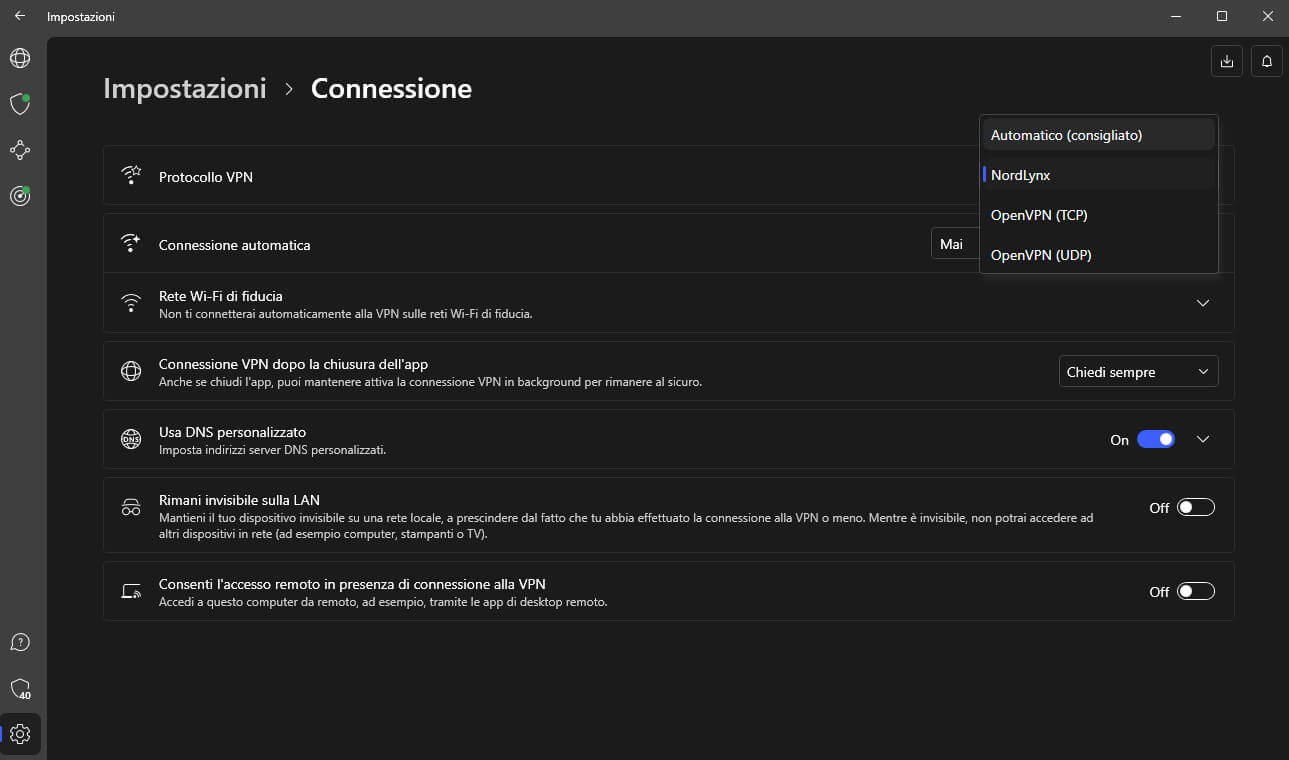Click Consenti l'accesso remoto heading text
The height and width of the screenshot is (760, 1289).
click(x=352, y=584)
